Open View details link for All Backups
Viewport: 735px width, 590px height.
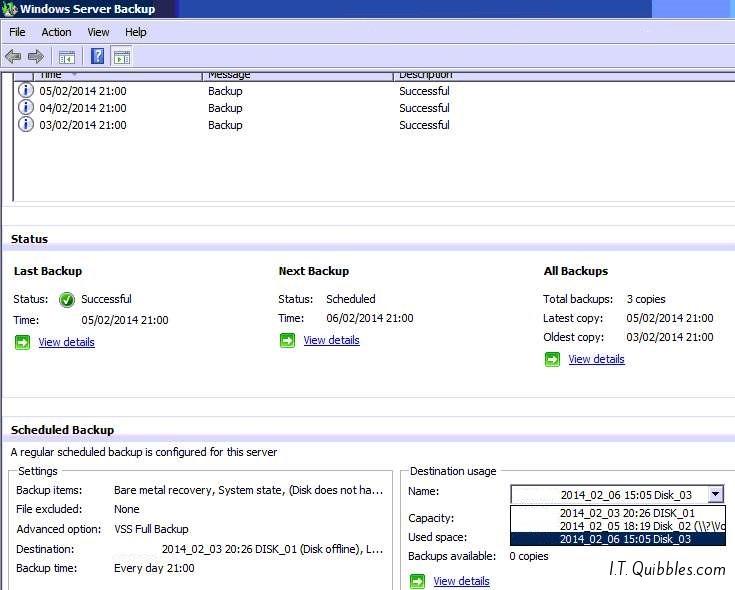pyautogui.click(x=596, y=359)
